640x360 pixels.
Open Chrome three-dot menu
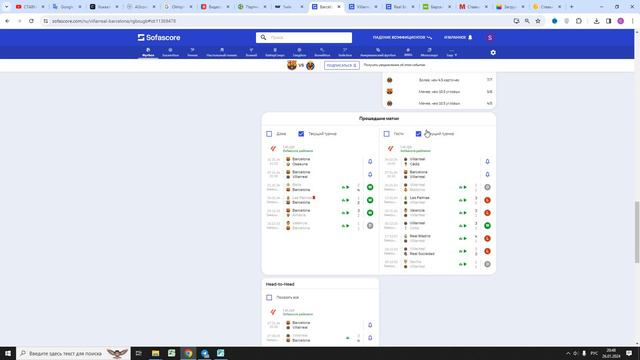coord(632,21)
